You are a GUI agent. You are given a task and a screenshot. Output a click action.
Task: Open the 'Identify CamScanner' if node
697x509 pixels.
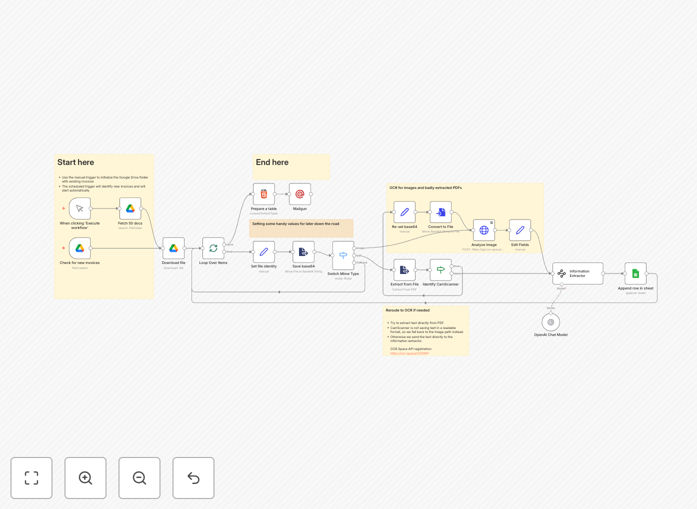(x=441, y=270)
